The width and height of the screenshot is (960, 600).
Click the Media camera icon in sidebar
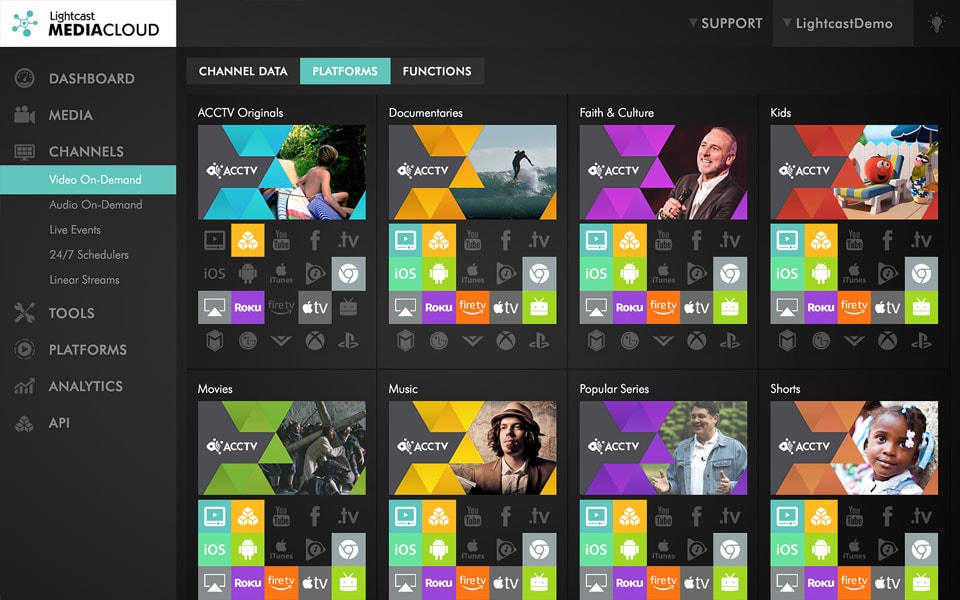[x=24, y=115]
